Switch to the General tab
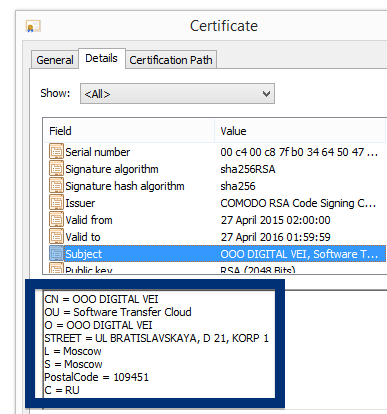Image resolution: width=387 pixels, height=414 pixels. pos(55,60)
